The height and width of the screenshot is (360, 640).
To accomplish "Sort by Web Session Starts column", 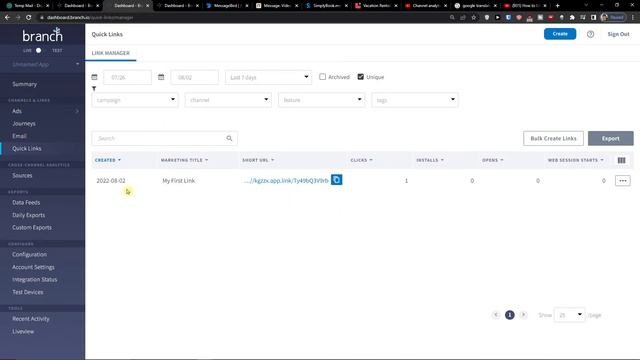I will 576,160.
